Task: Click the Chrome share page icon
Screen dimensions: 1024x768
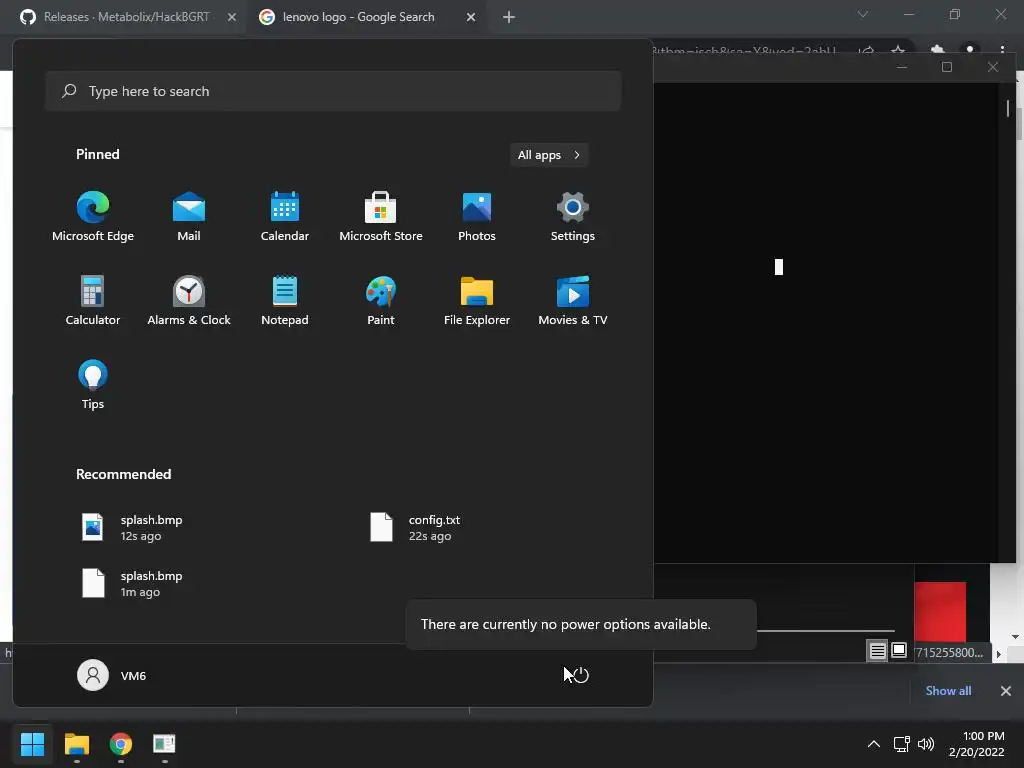Action: [866, 50]
